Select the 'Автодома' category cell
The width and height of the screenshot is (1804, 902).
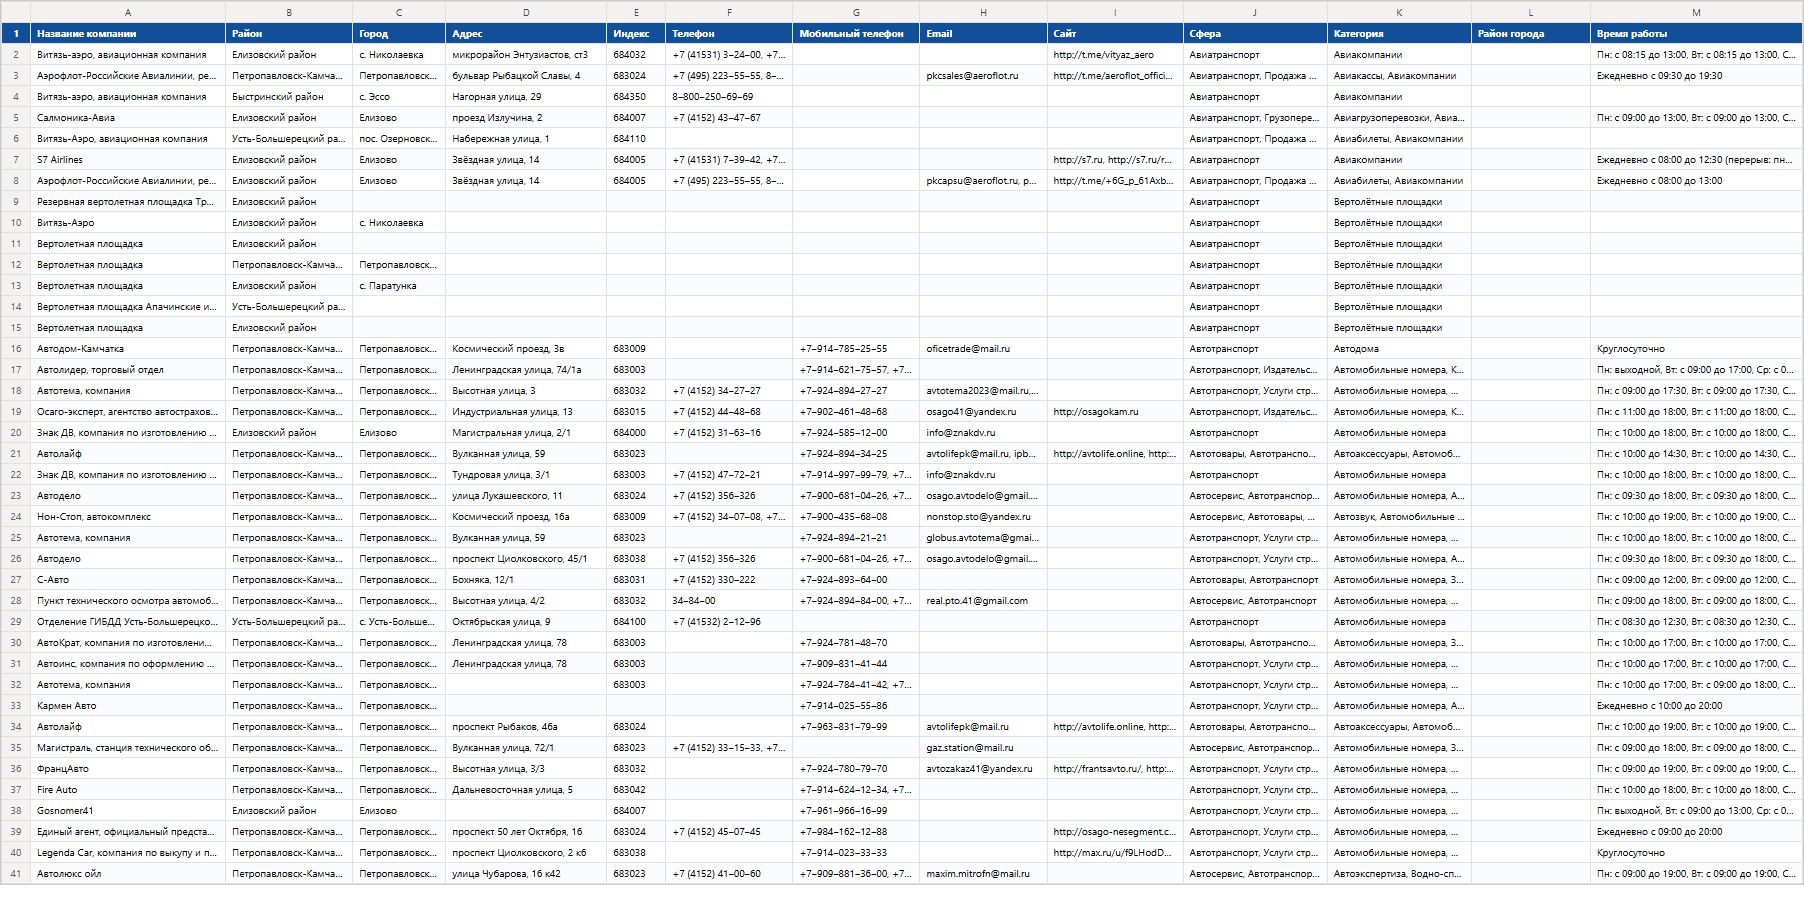pos(1399,349)
